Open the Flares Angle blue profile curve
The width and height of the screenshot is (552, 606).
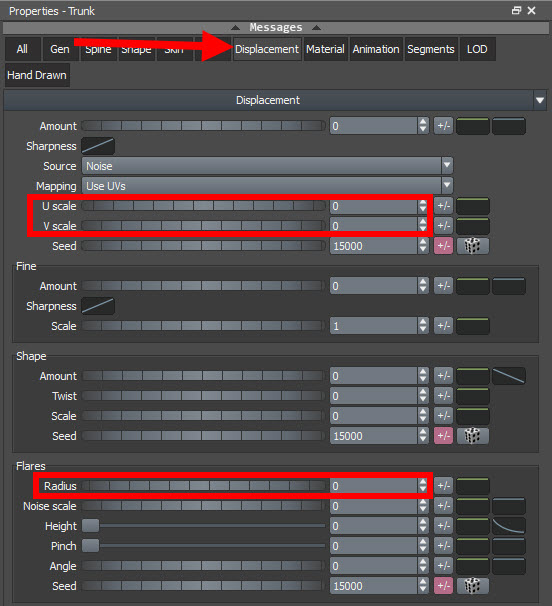(509, 566)
